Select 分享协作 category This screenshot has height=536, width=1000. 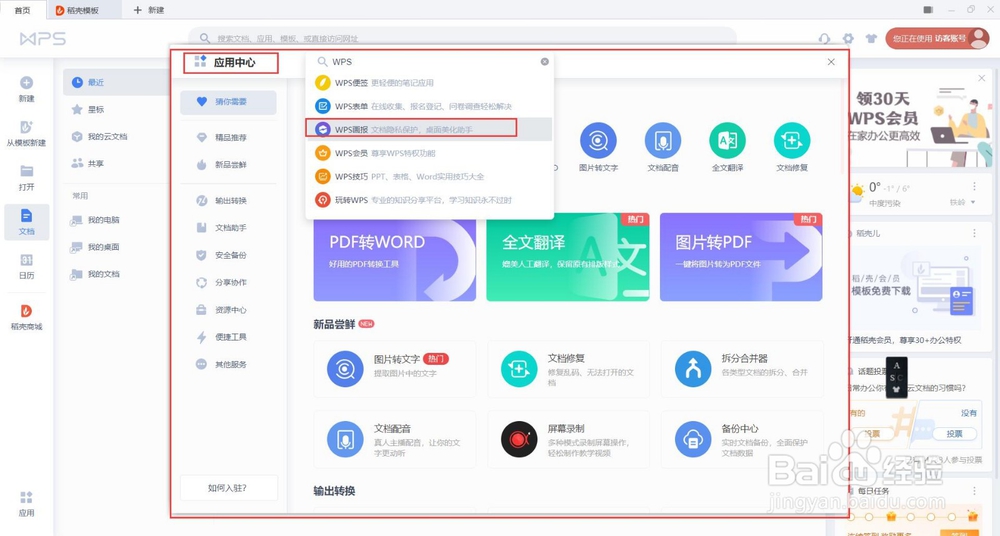click(228, 282)
